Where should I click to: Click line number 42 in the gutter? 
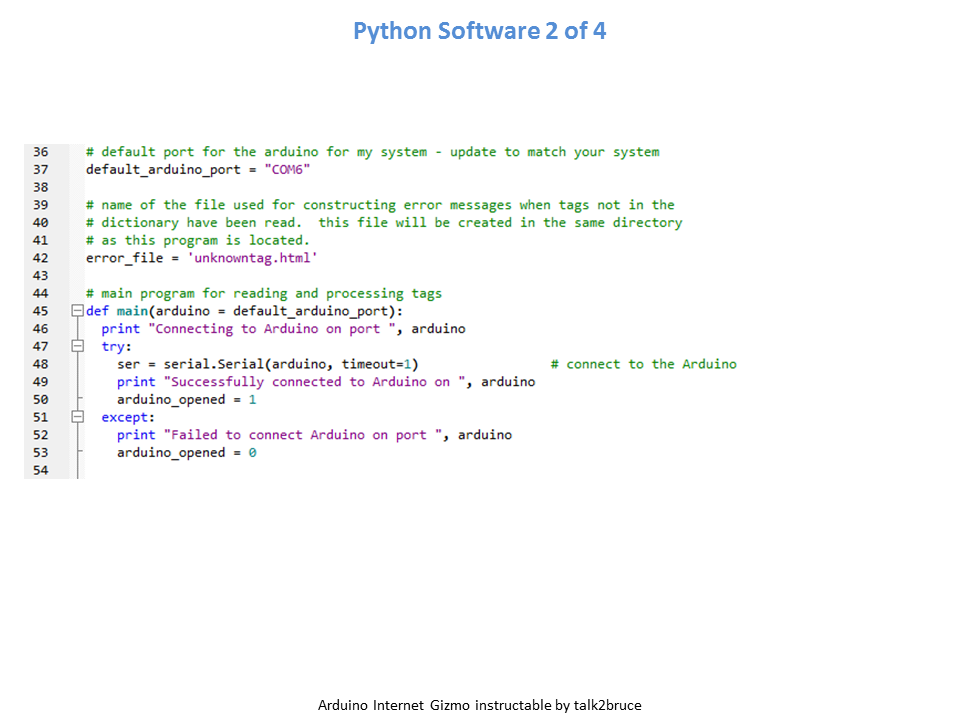pos(40,258)
